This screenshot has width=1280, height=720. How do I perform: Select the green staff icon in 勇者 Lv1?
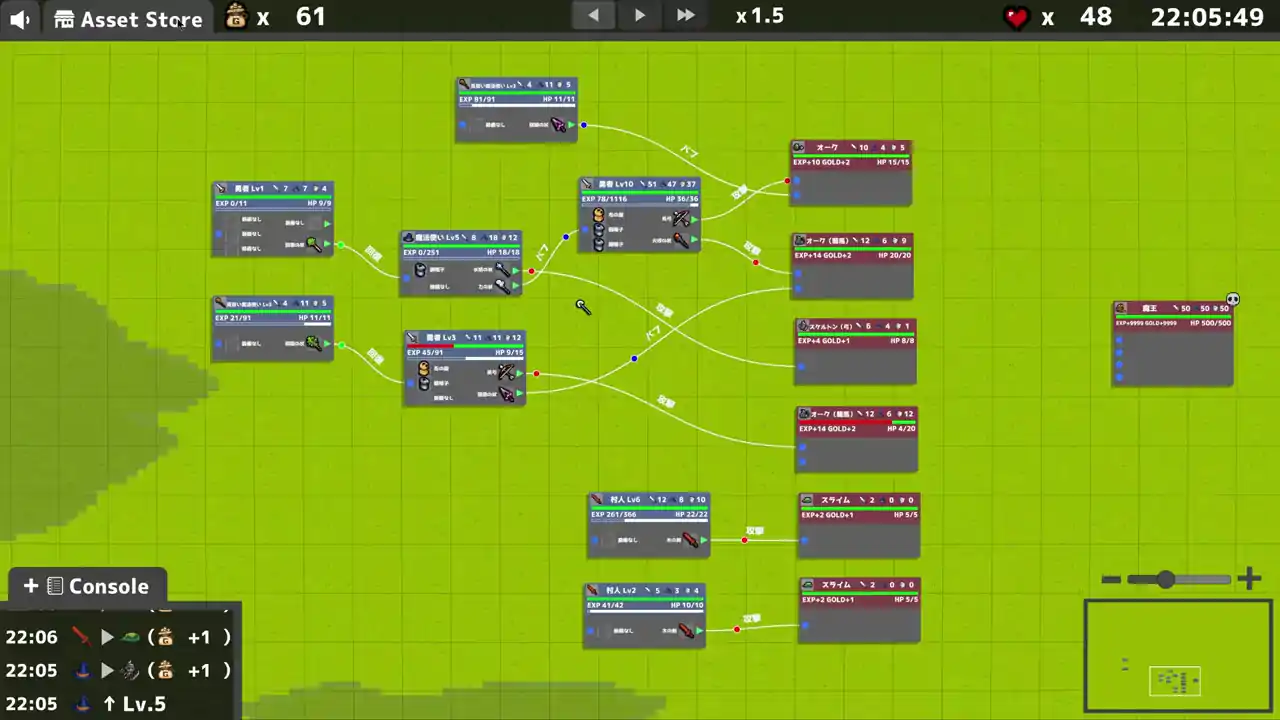pos(314,244)
